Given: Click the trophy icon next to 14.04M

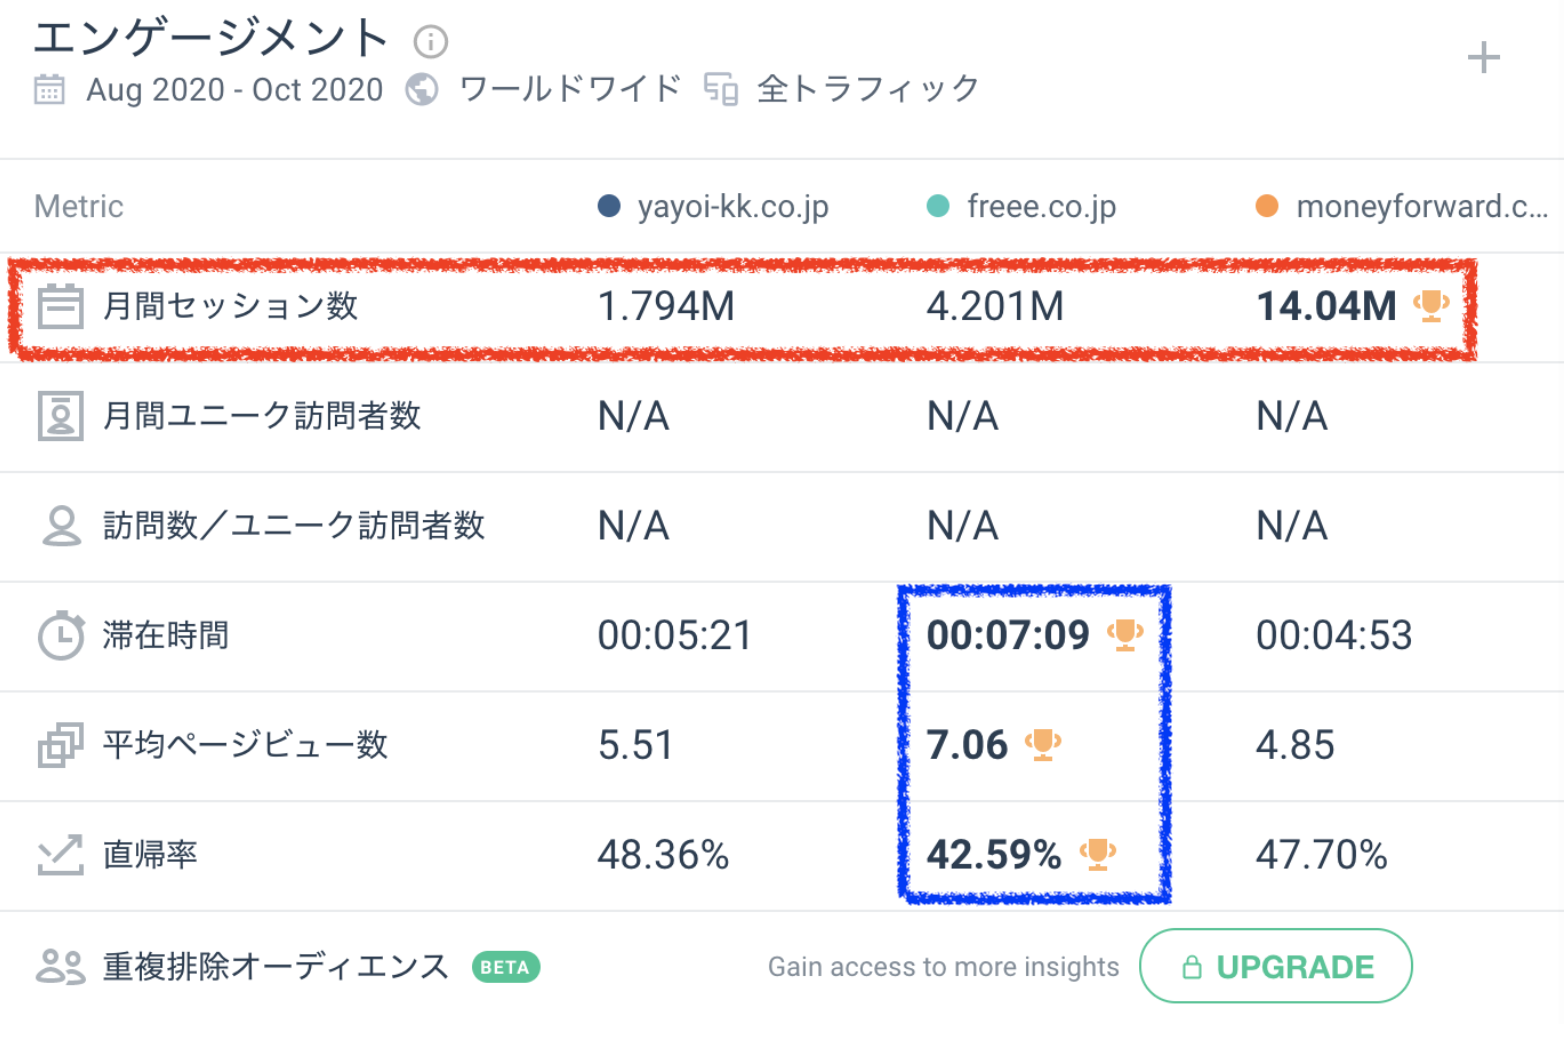Looking at the screenshot, I should pos(1431,305).
